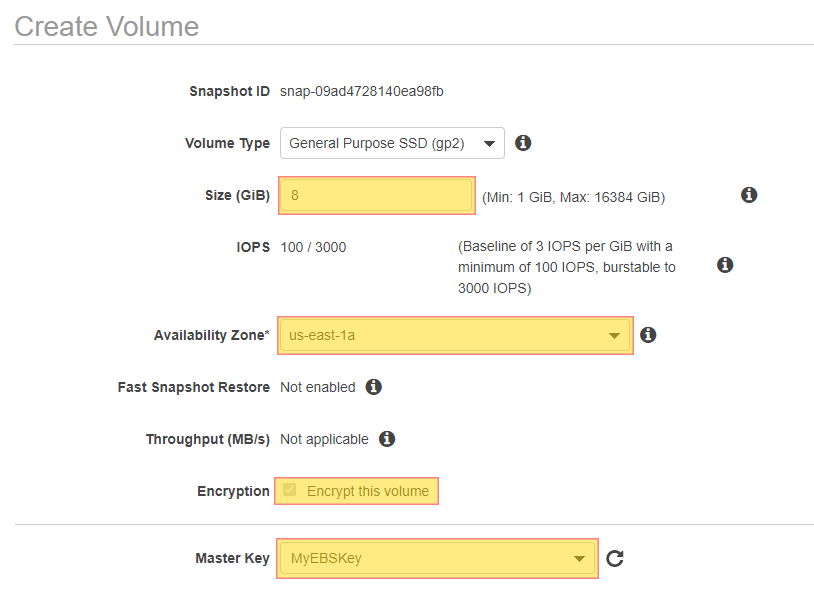
Task: Click the info icon for IOPS description
Action: tap(725, 265)
